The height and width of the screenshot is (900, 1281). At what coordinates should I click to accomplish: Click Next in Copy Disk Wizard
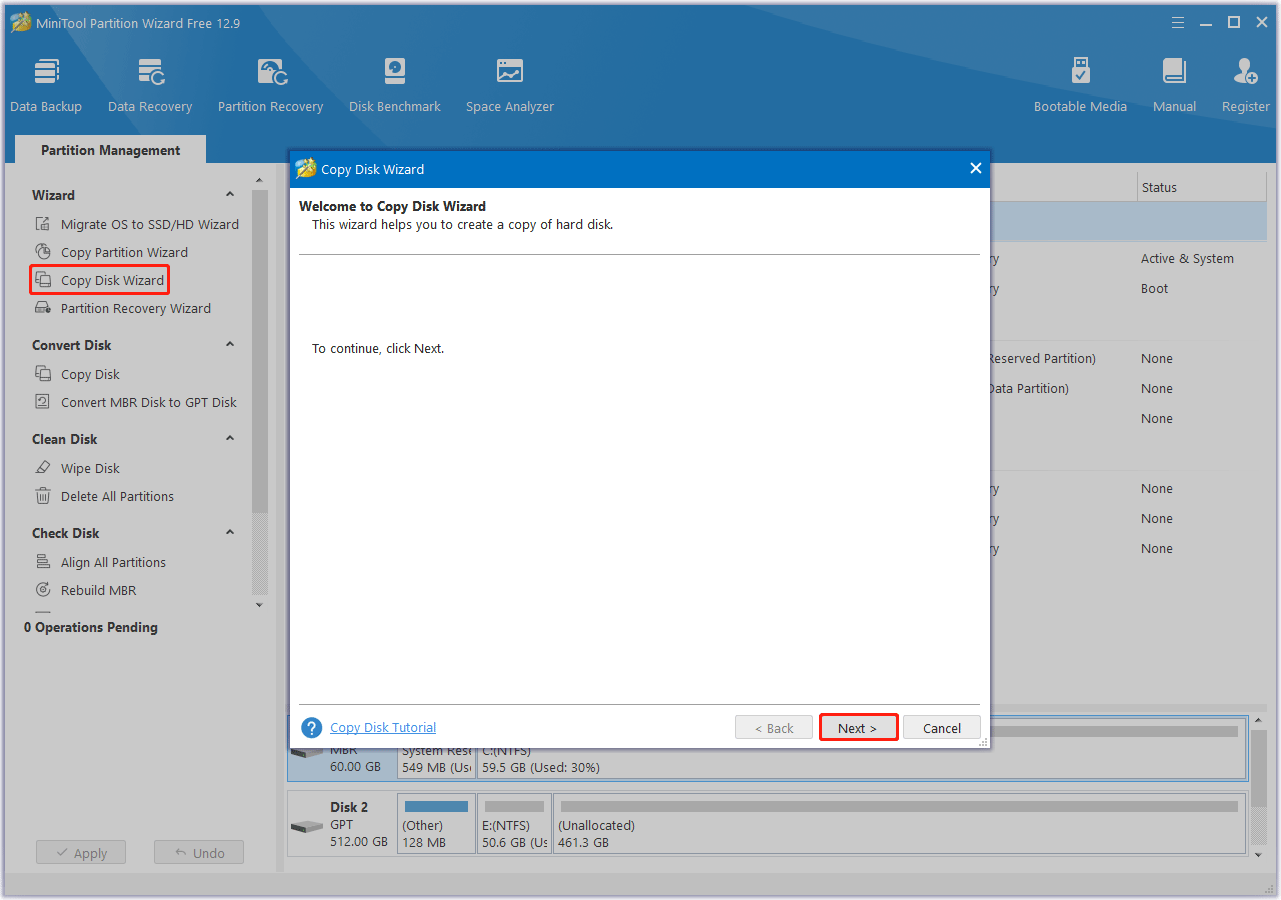pos(858,728)
